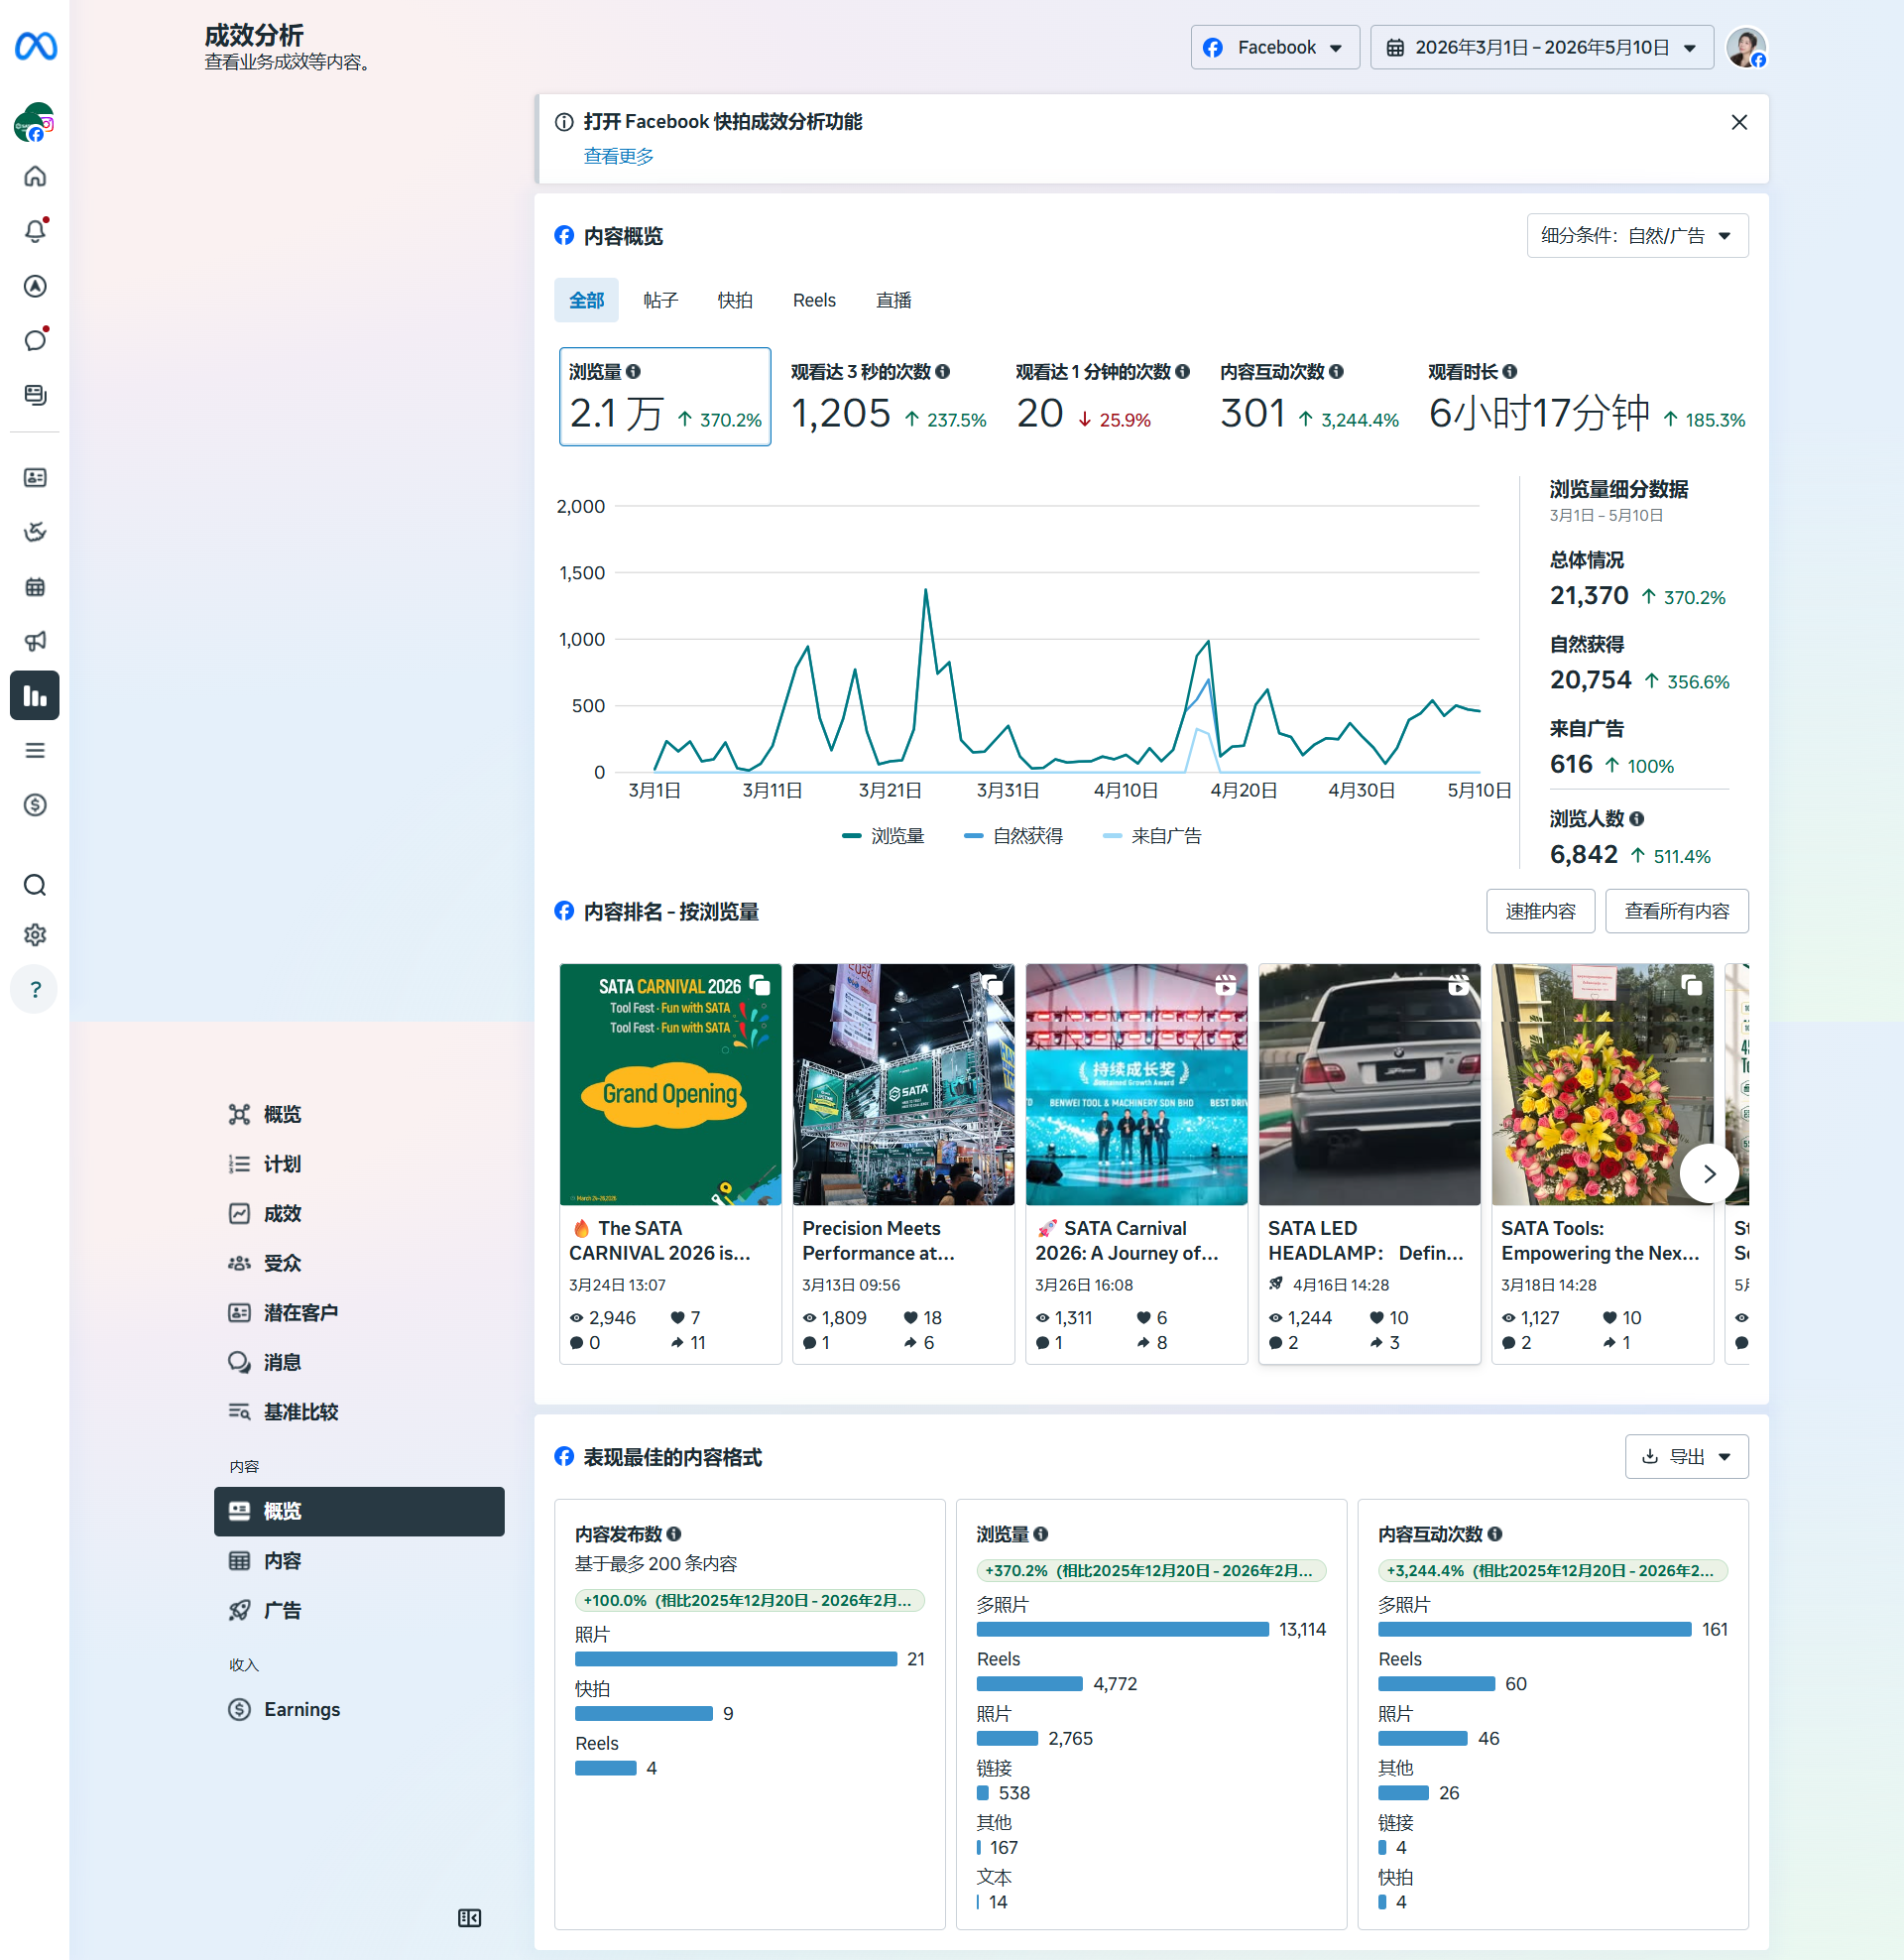Open all tools with the hamburger icon
Image resolution: width=1904 pixels, height=1960 pixels.
35,750
